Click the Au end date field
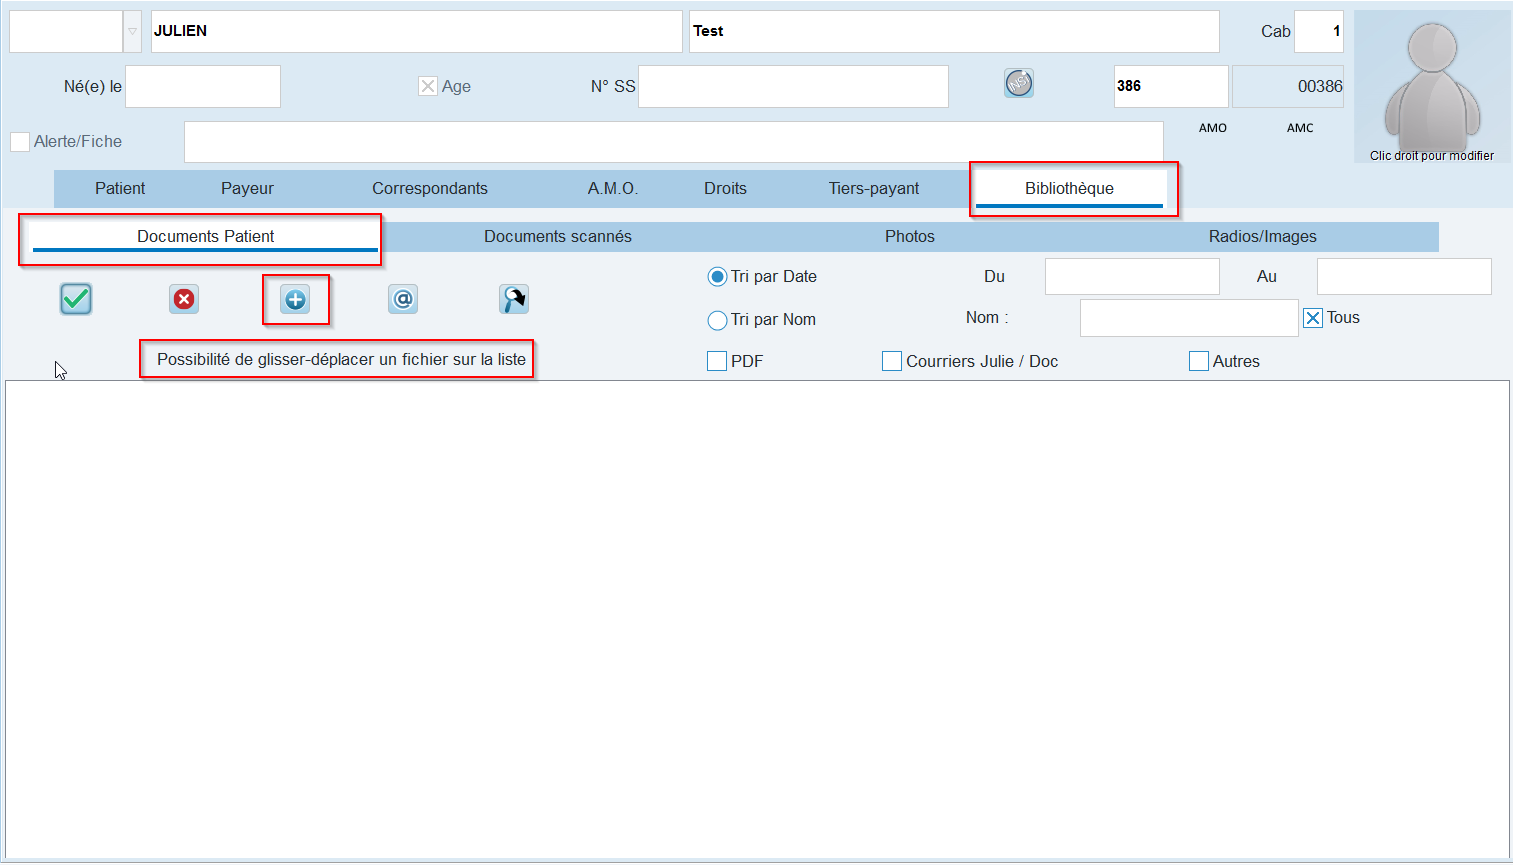This screenshot has width=1513, height=865. point(1404,277)
